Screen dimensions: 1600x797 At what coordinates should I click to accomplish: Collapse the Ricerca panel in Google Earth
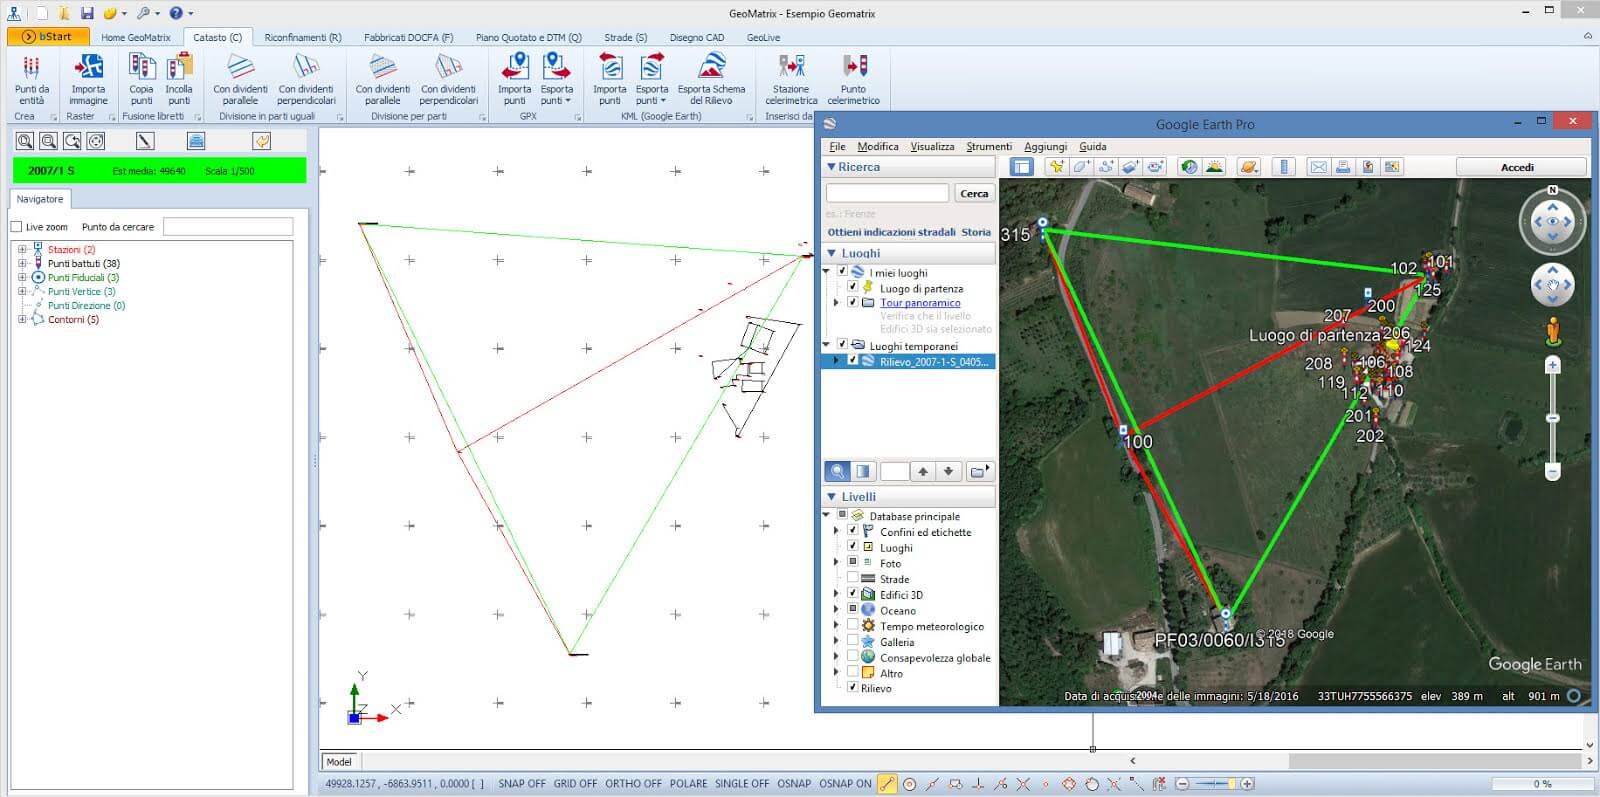tap(831, 167)
